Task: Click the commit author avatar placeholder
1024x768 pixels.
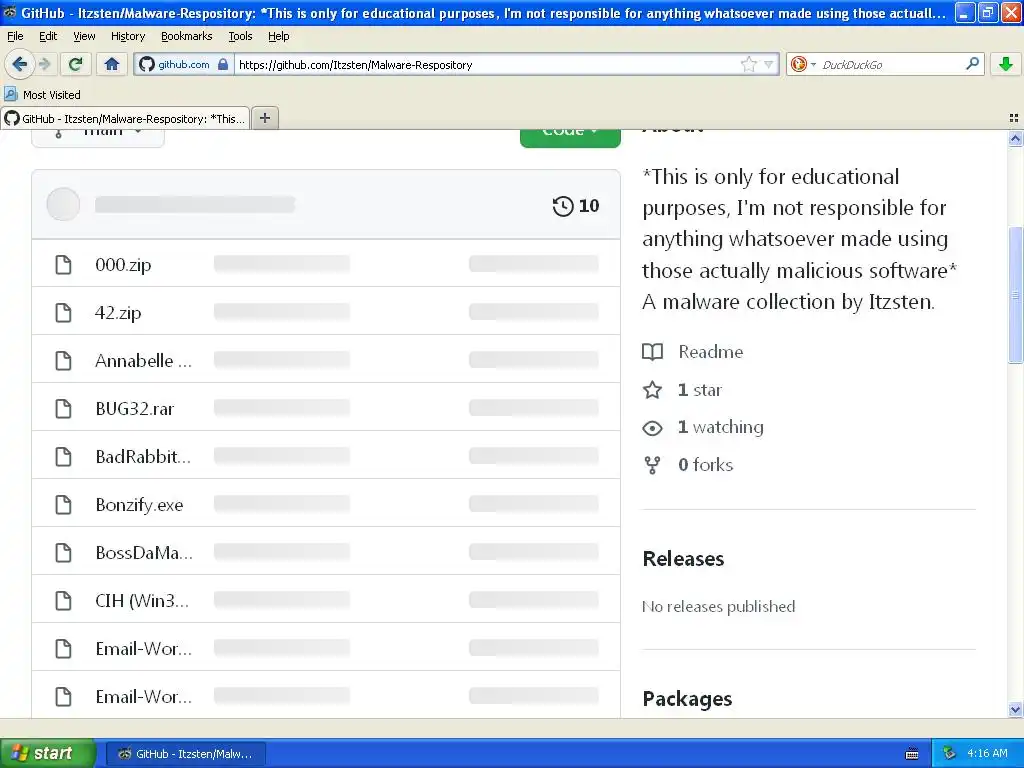Action: pos(63,204)
